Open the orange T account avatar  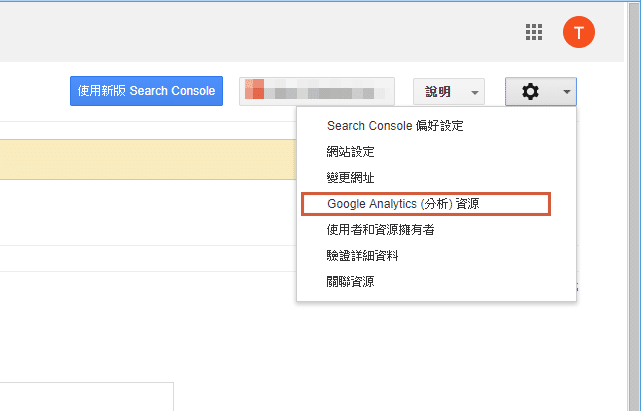(x=578, y=32)
